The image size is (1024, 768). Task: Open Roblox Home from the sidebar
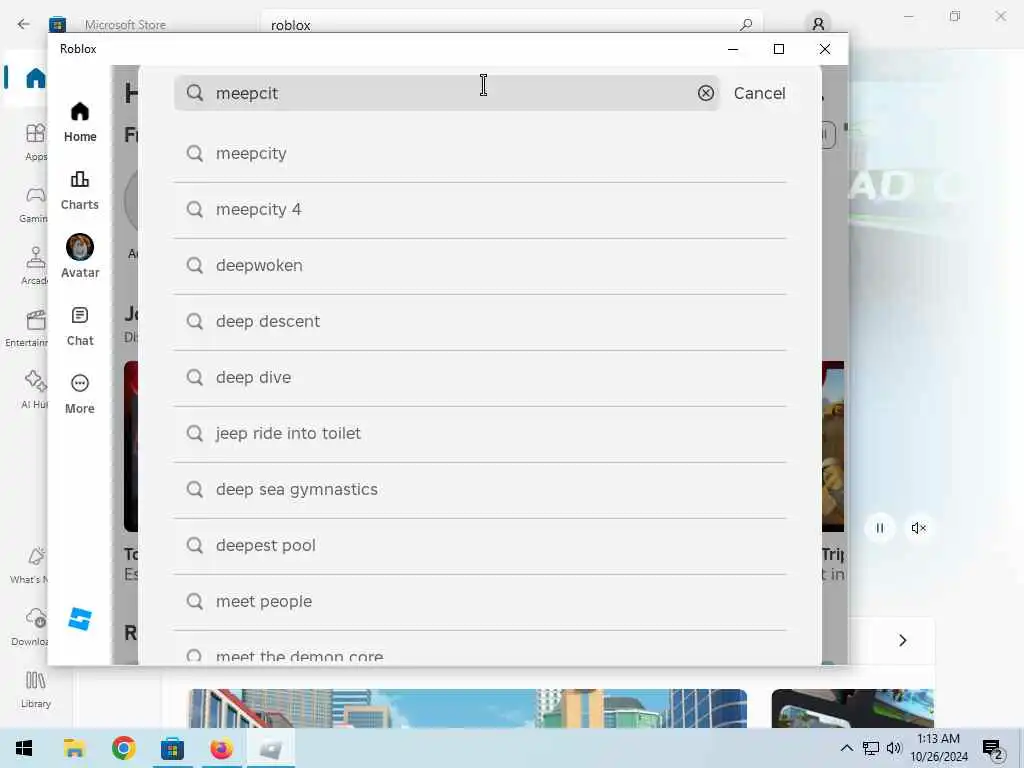[x=80, y=122]
